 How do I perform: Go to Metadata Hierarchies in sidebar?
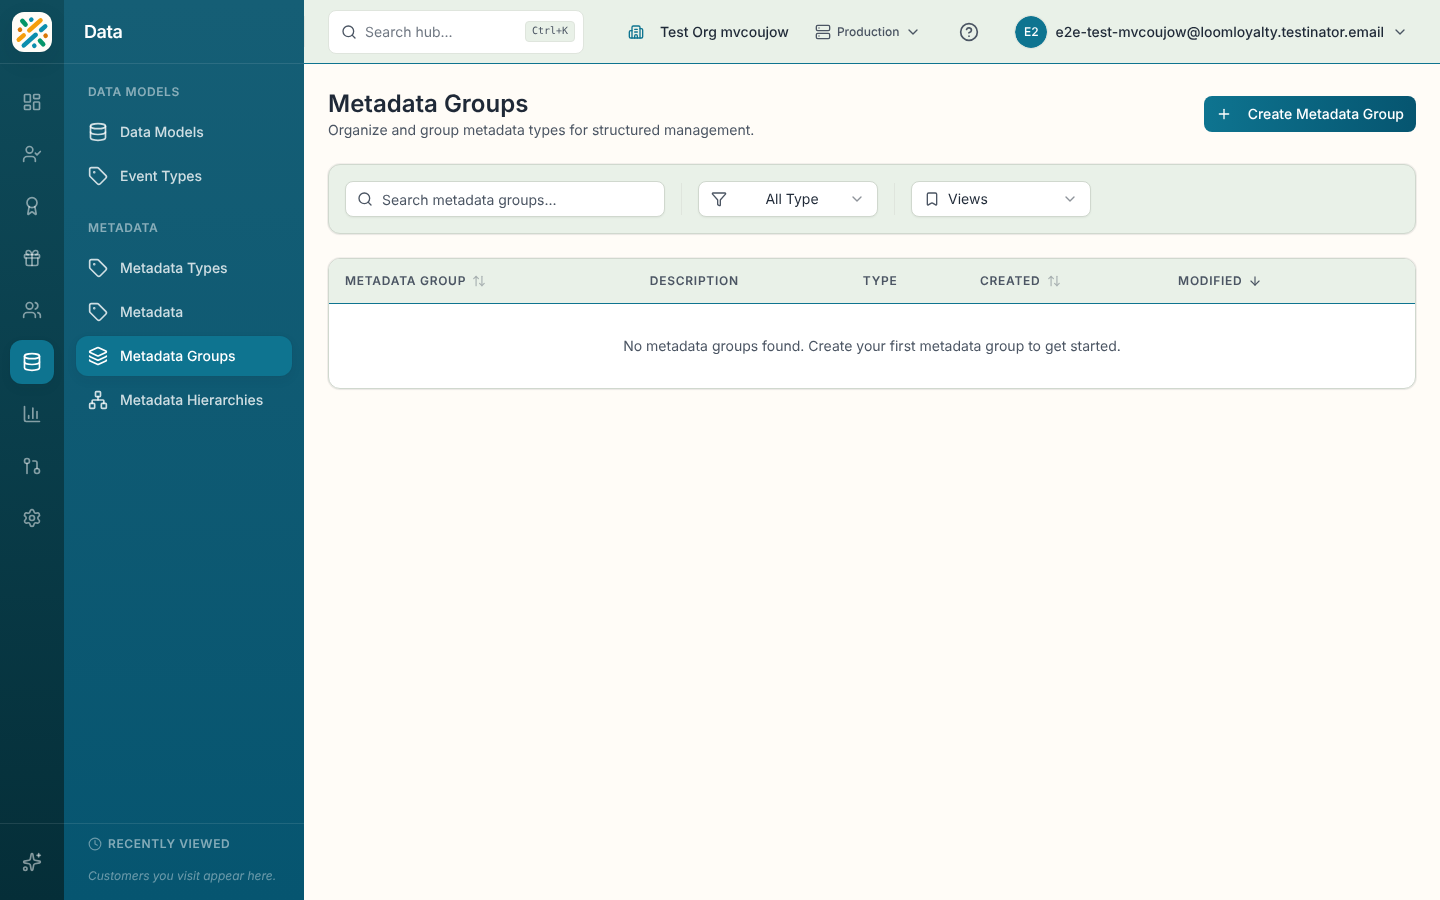(184, 400)
